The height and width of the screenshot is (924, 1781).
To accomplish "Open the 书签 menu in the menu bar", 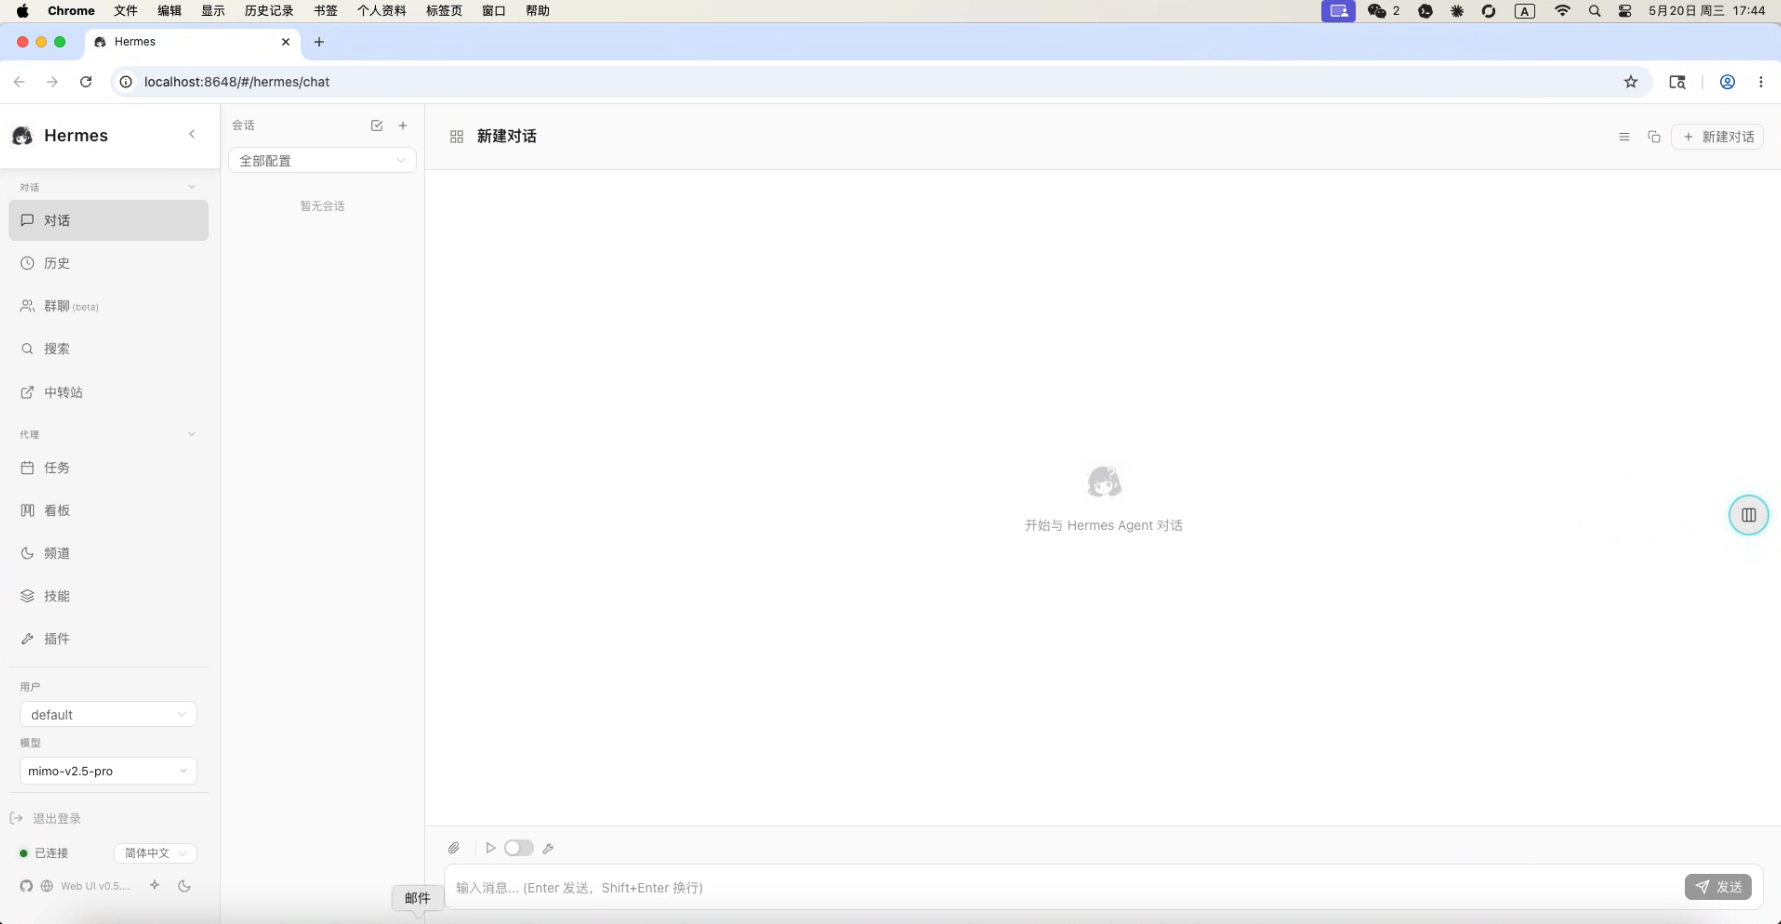I will tap(326, 11).
